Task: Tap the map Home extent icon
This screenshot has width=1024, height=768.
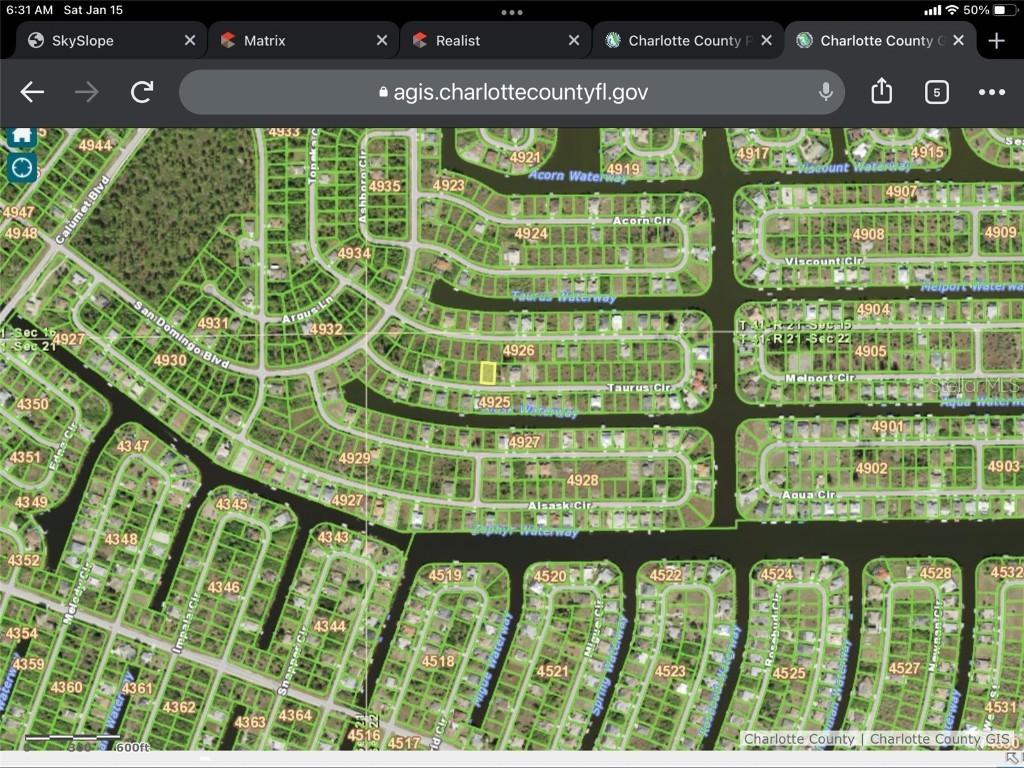Action: [22, 136]
